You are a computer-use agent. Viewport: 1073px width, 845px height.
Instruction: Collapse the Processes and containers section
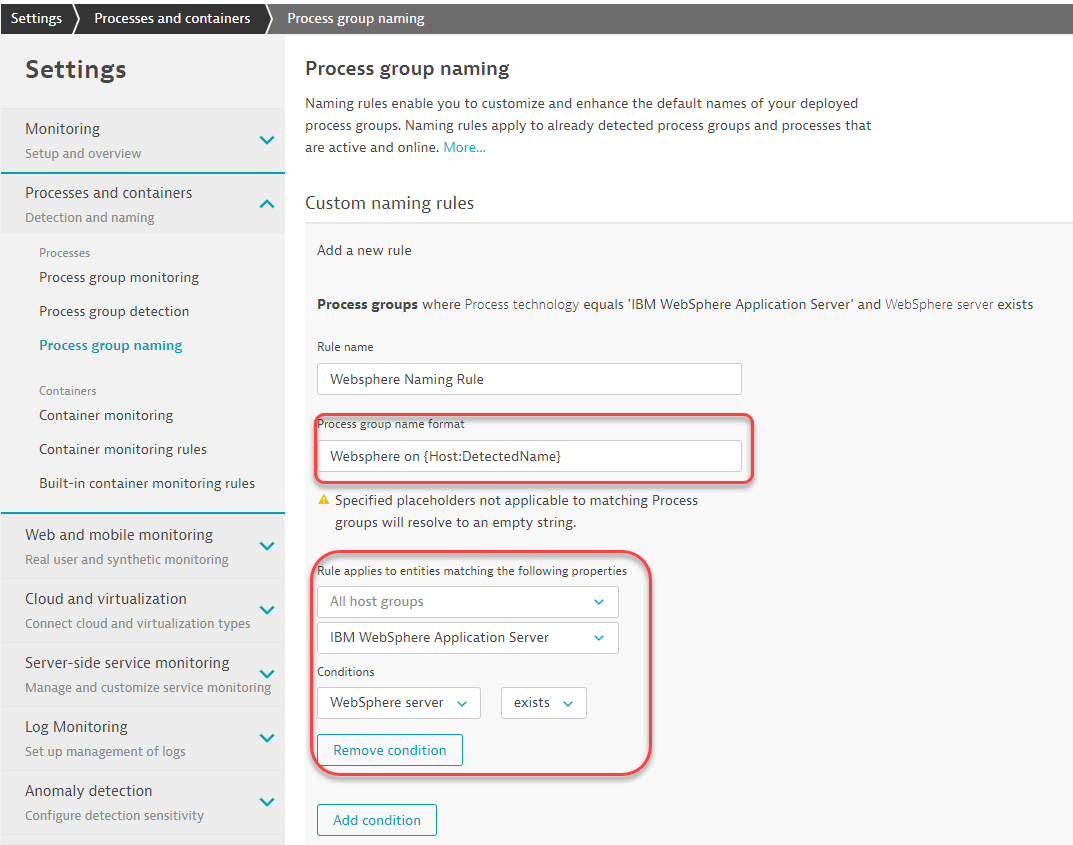267,204
